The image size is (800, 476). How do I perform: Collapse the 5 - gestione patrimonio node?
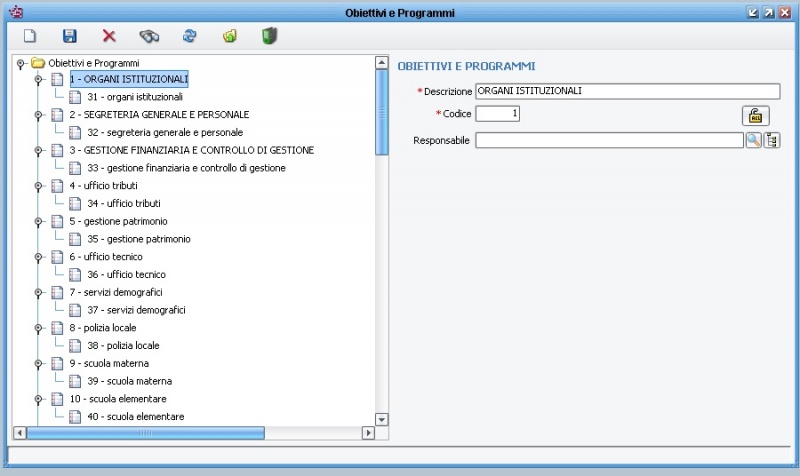pos(38,221)
